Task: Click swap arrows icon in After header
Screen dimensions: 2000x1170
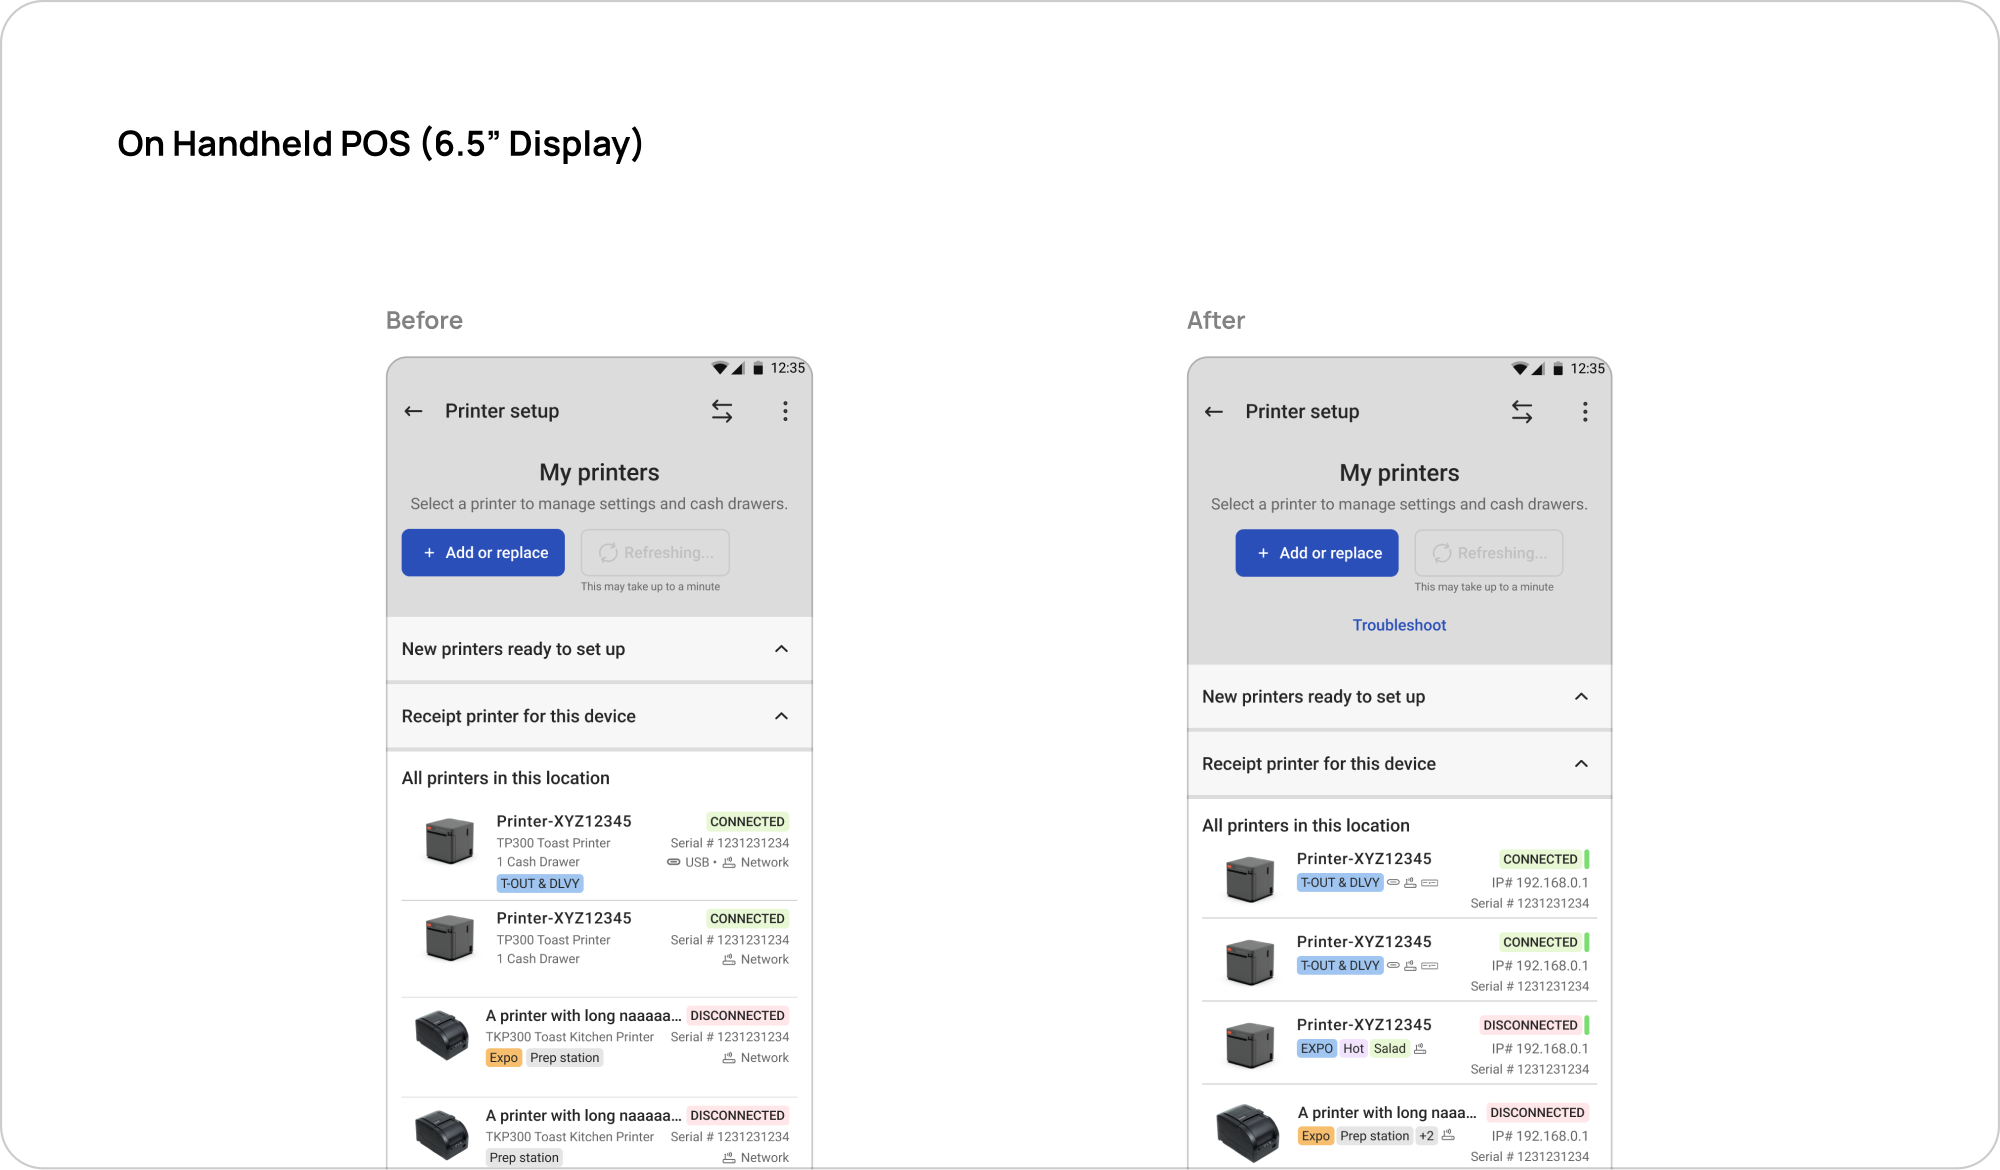Action: point(1522,412)
